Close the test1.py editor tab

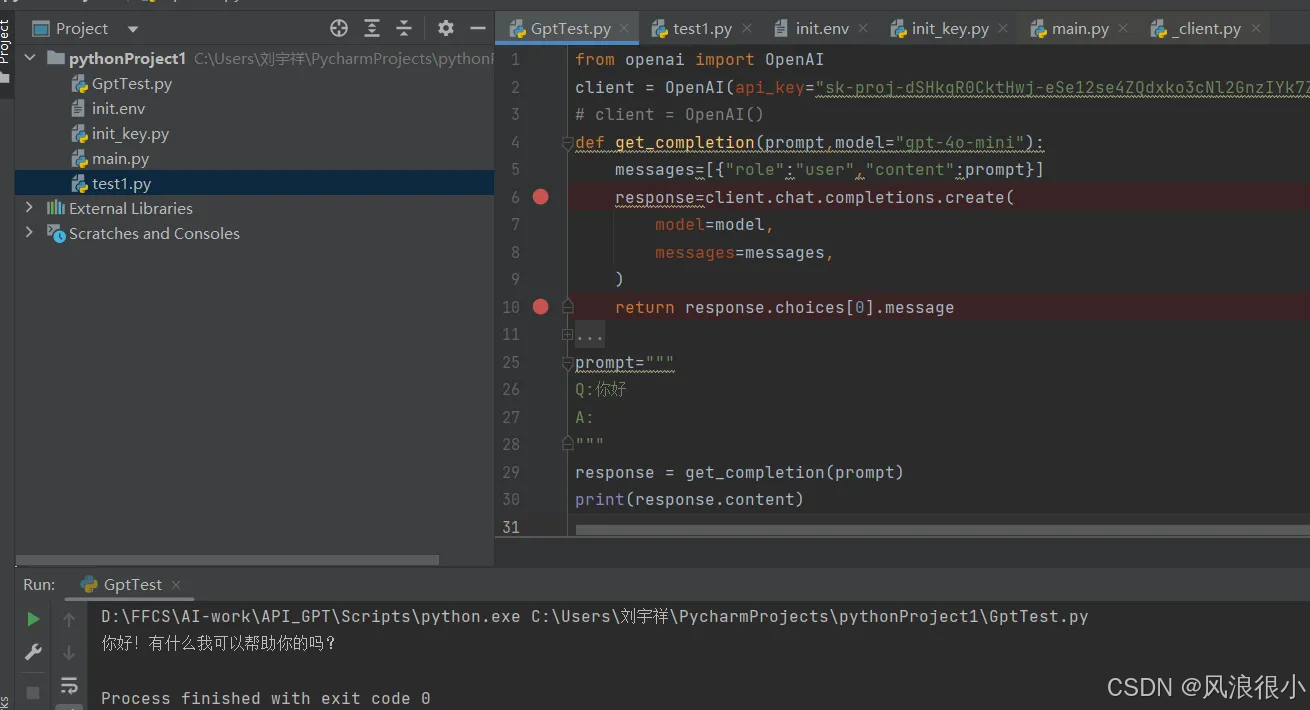coord(747,29)
